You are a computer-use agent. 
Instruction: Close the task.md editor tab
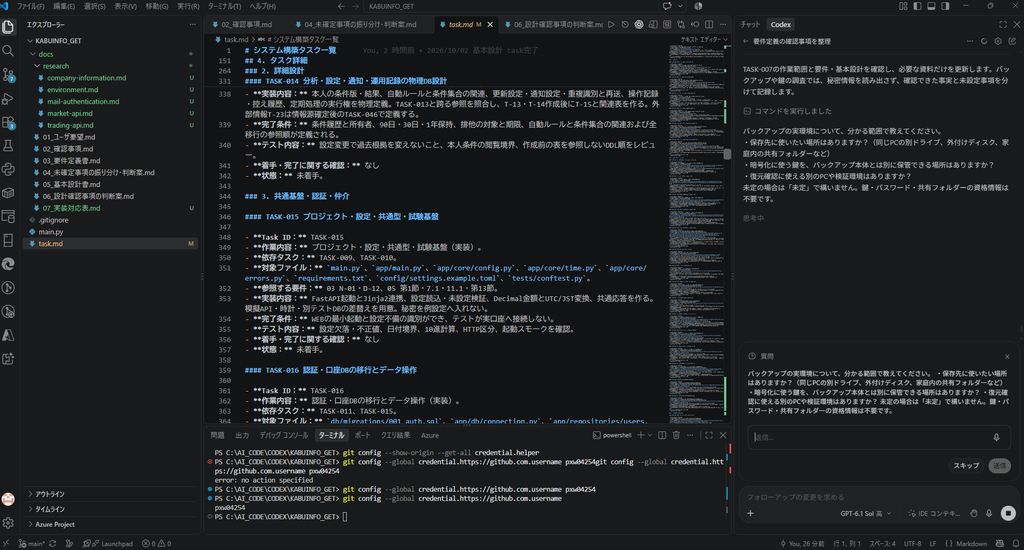(x=490, y=25)
